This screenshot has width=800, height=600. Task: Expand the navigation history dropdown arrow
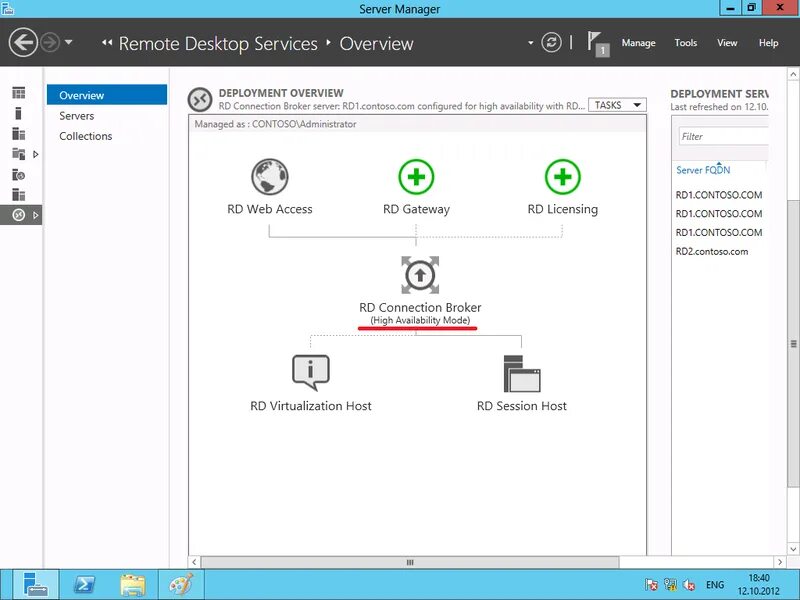point(69,42)
